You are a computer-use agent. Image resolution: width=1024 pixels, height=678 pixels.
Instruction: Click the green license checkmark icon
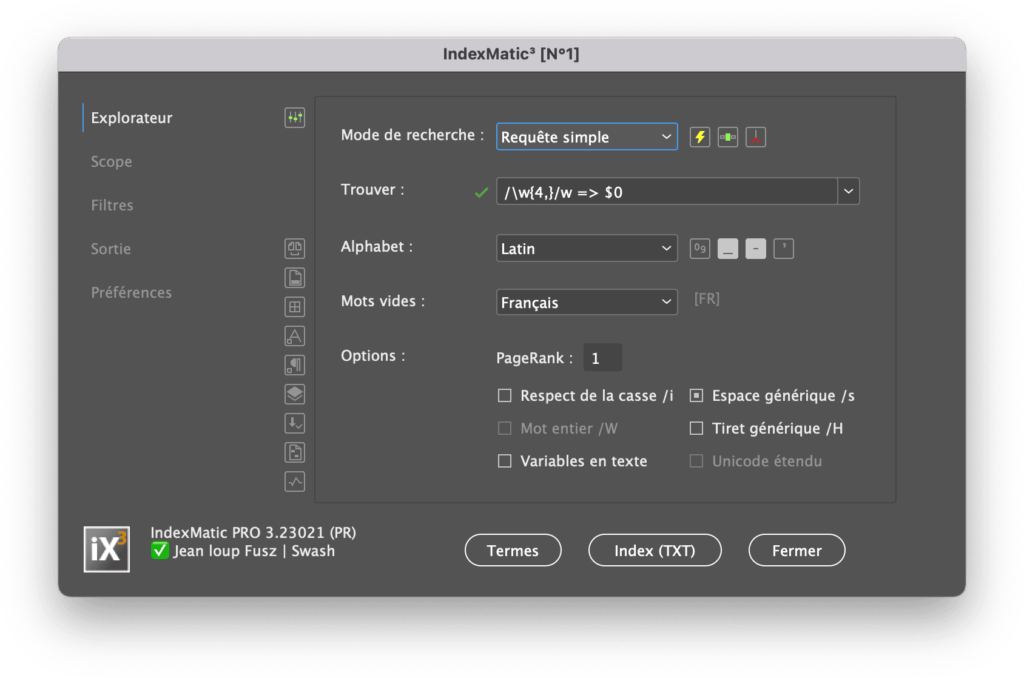click(x=159, y=551)
